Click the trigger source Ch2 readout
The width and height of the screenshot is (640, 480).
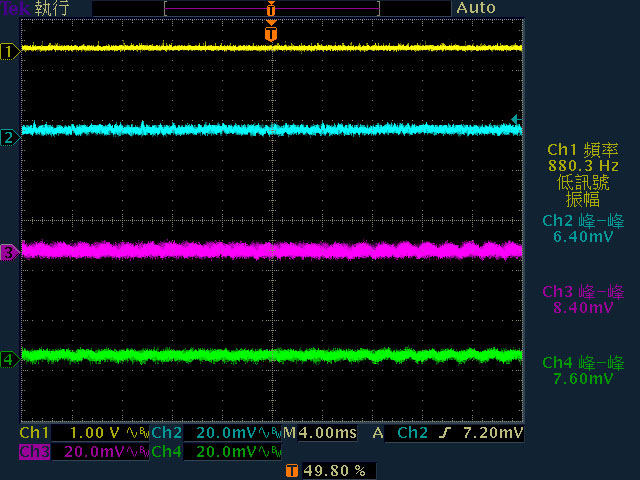point(412,433)
